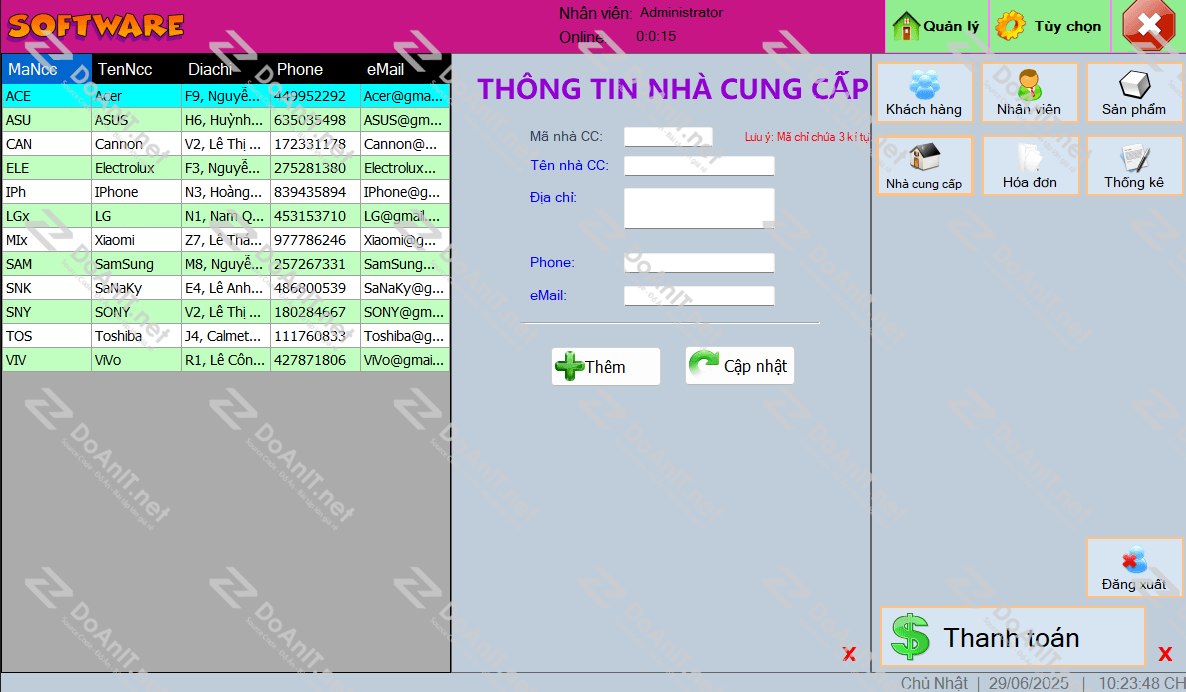Open the Thống kê statistics module
Screen dimensions: 1186x692
click(x=1134, y=166)
